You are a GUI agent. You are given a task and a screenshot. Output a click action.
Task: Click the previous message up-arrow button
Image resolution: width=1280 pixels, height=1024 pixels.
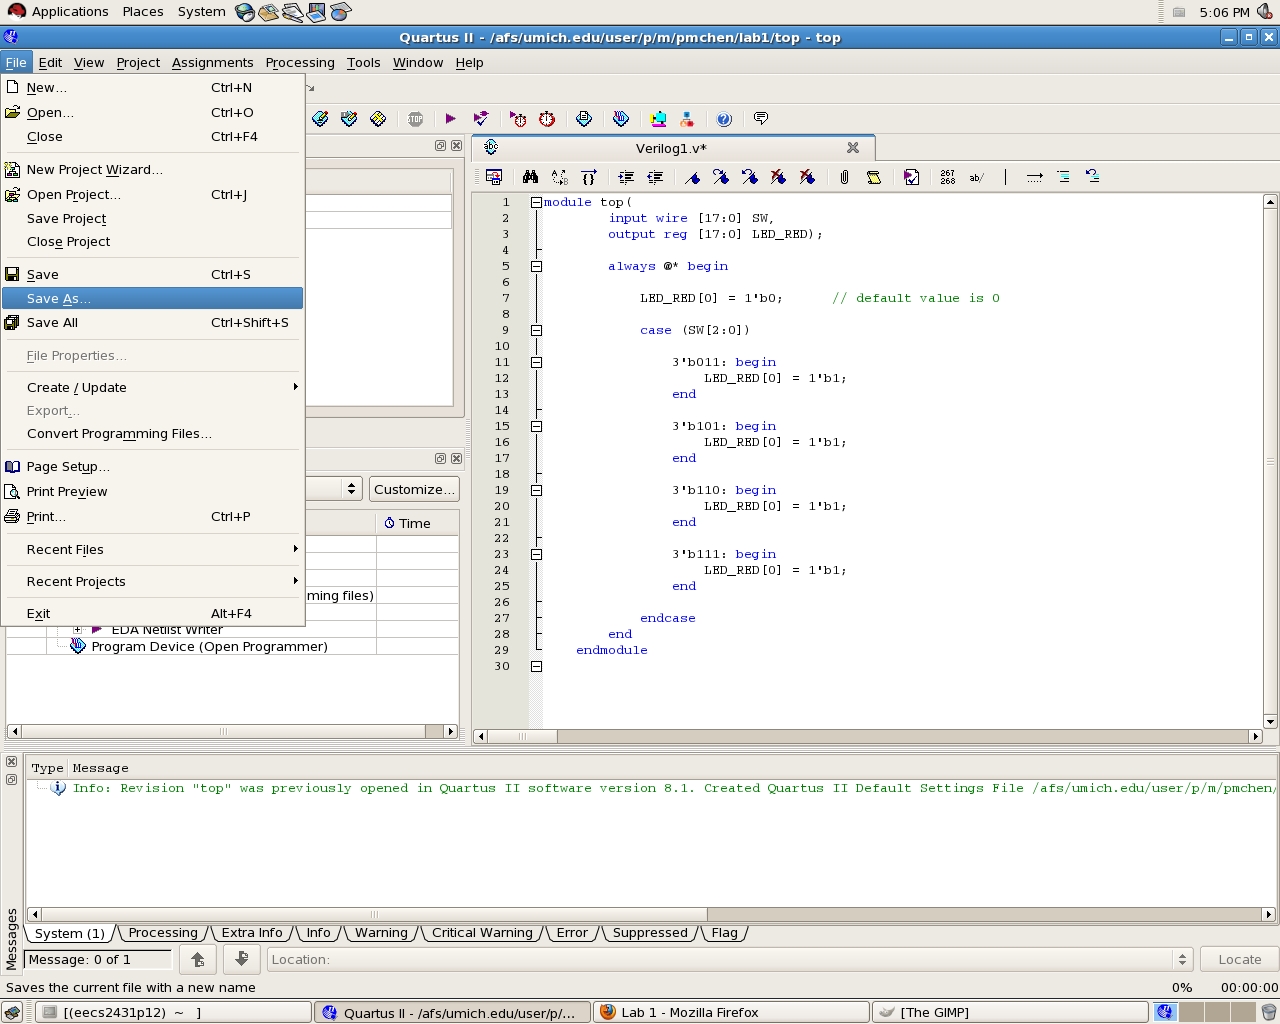(198, 959)
